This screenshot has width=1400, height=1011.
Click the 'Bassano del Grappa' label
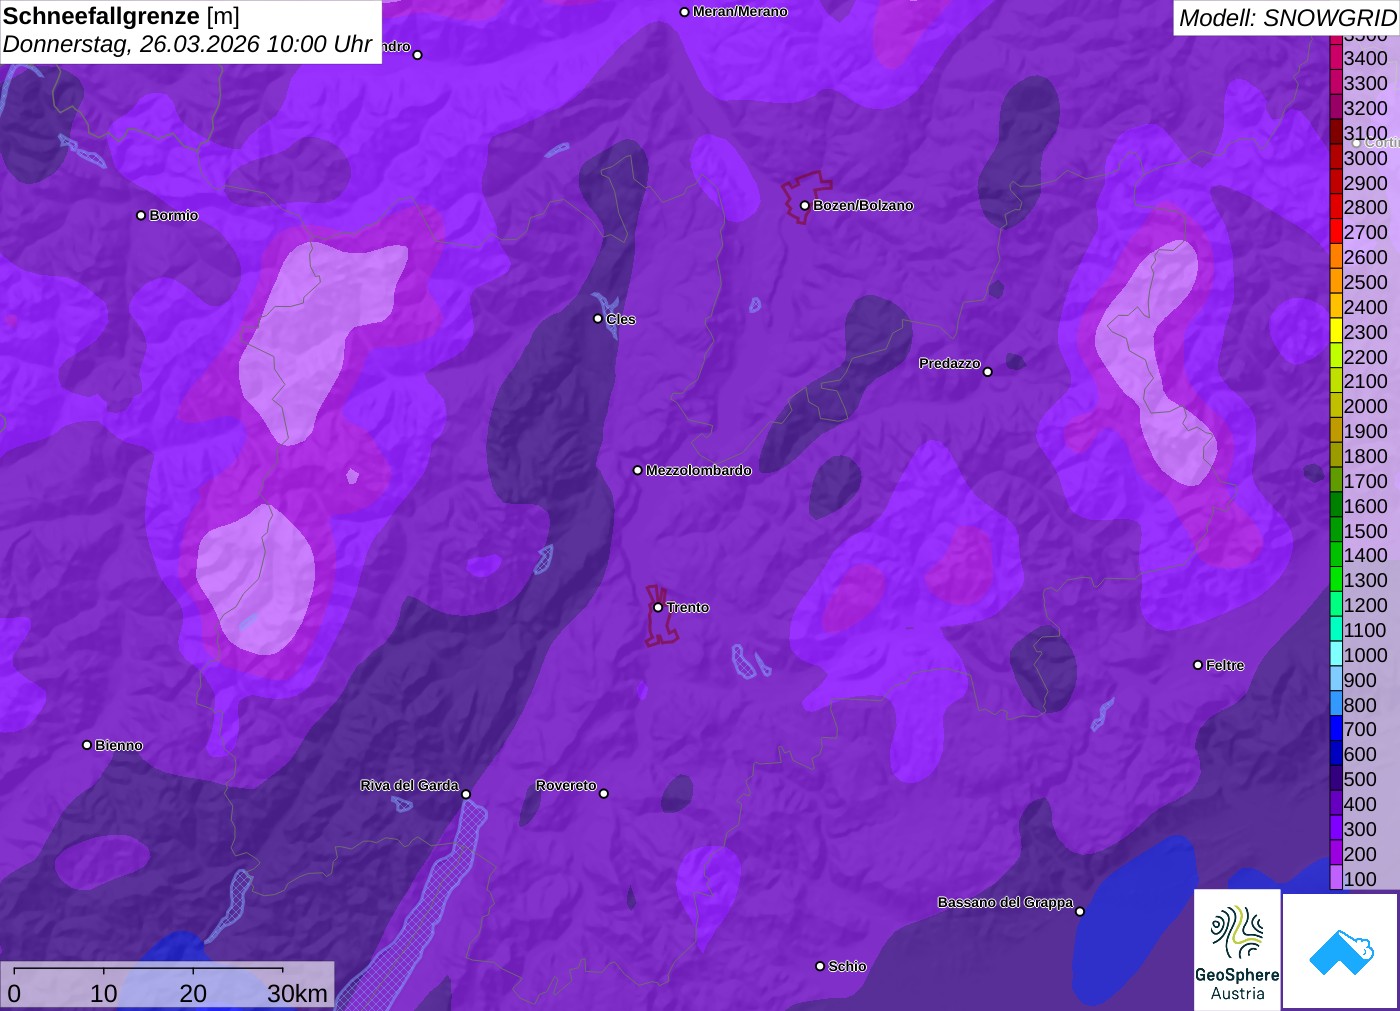pos(1005,902)
